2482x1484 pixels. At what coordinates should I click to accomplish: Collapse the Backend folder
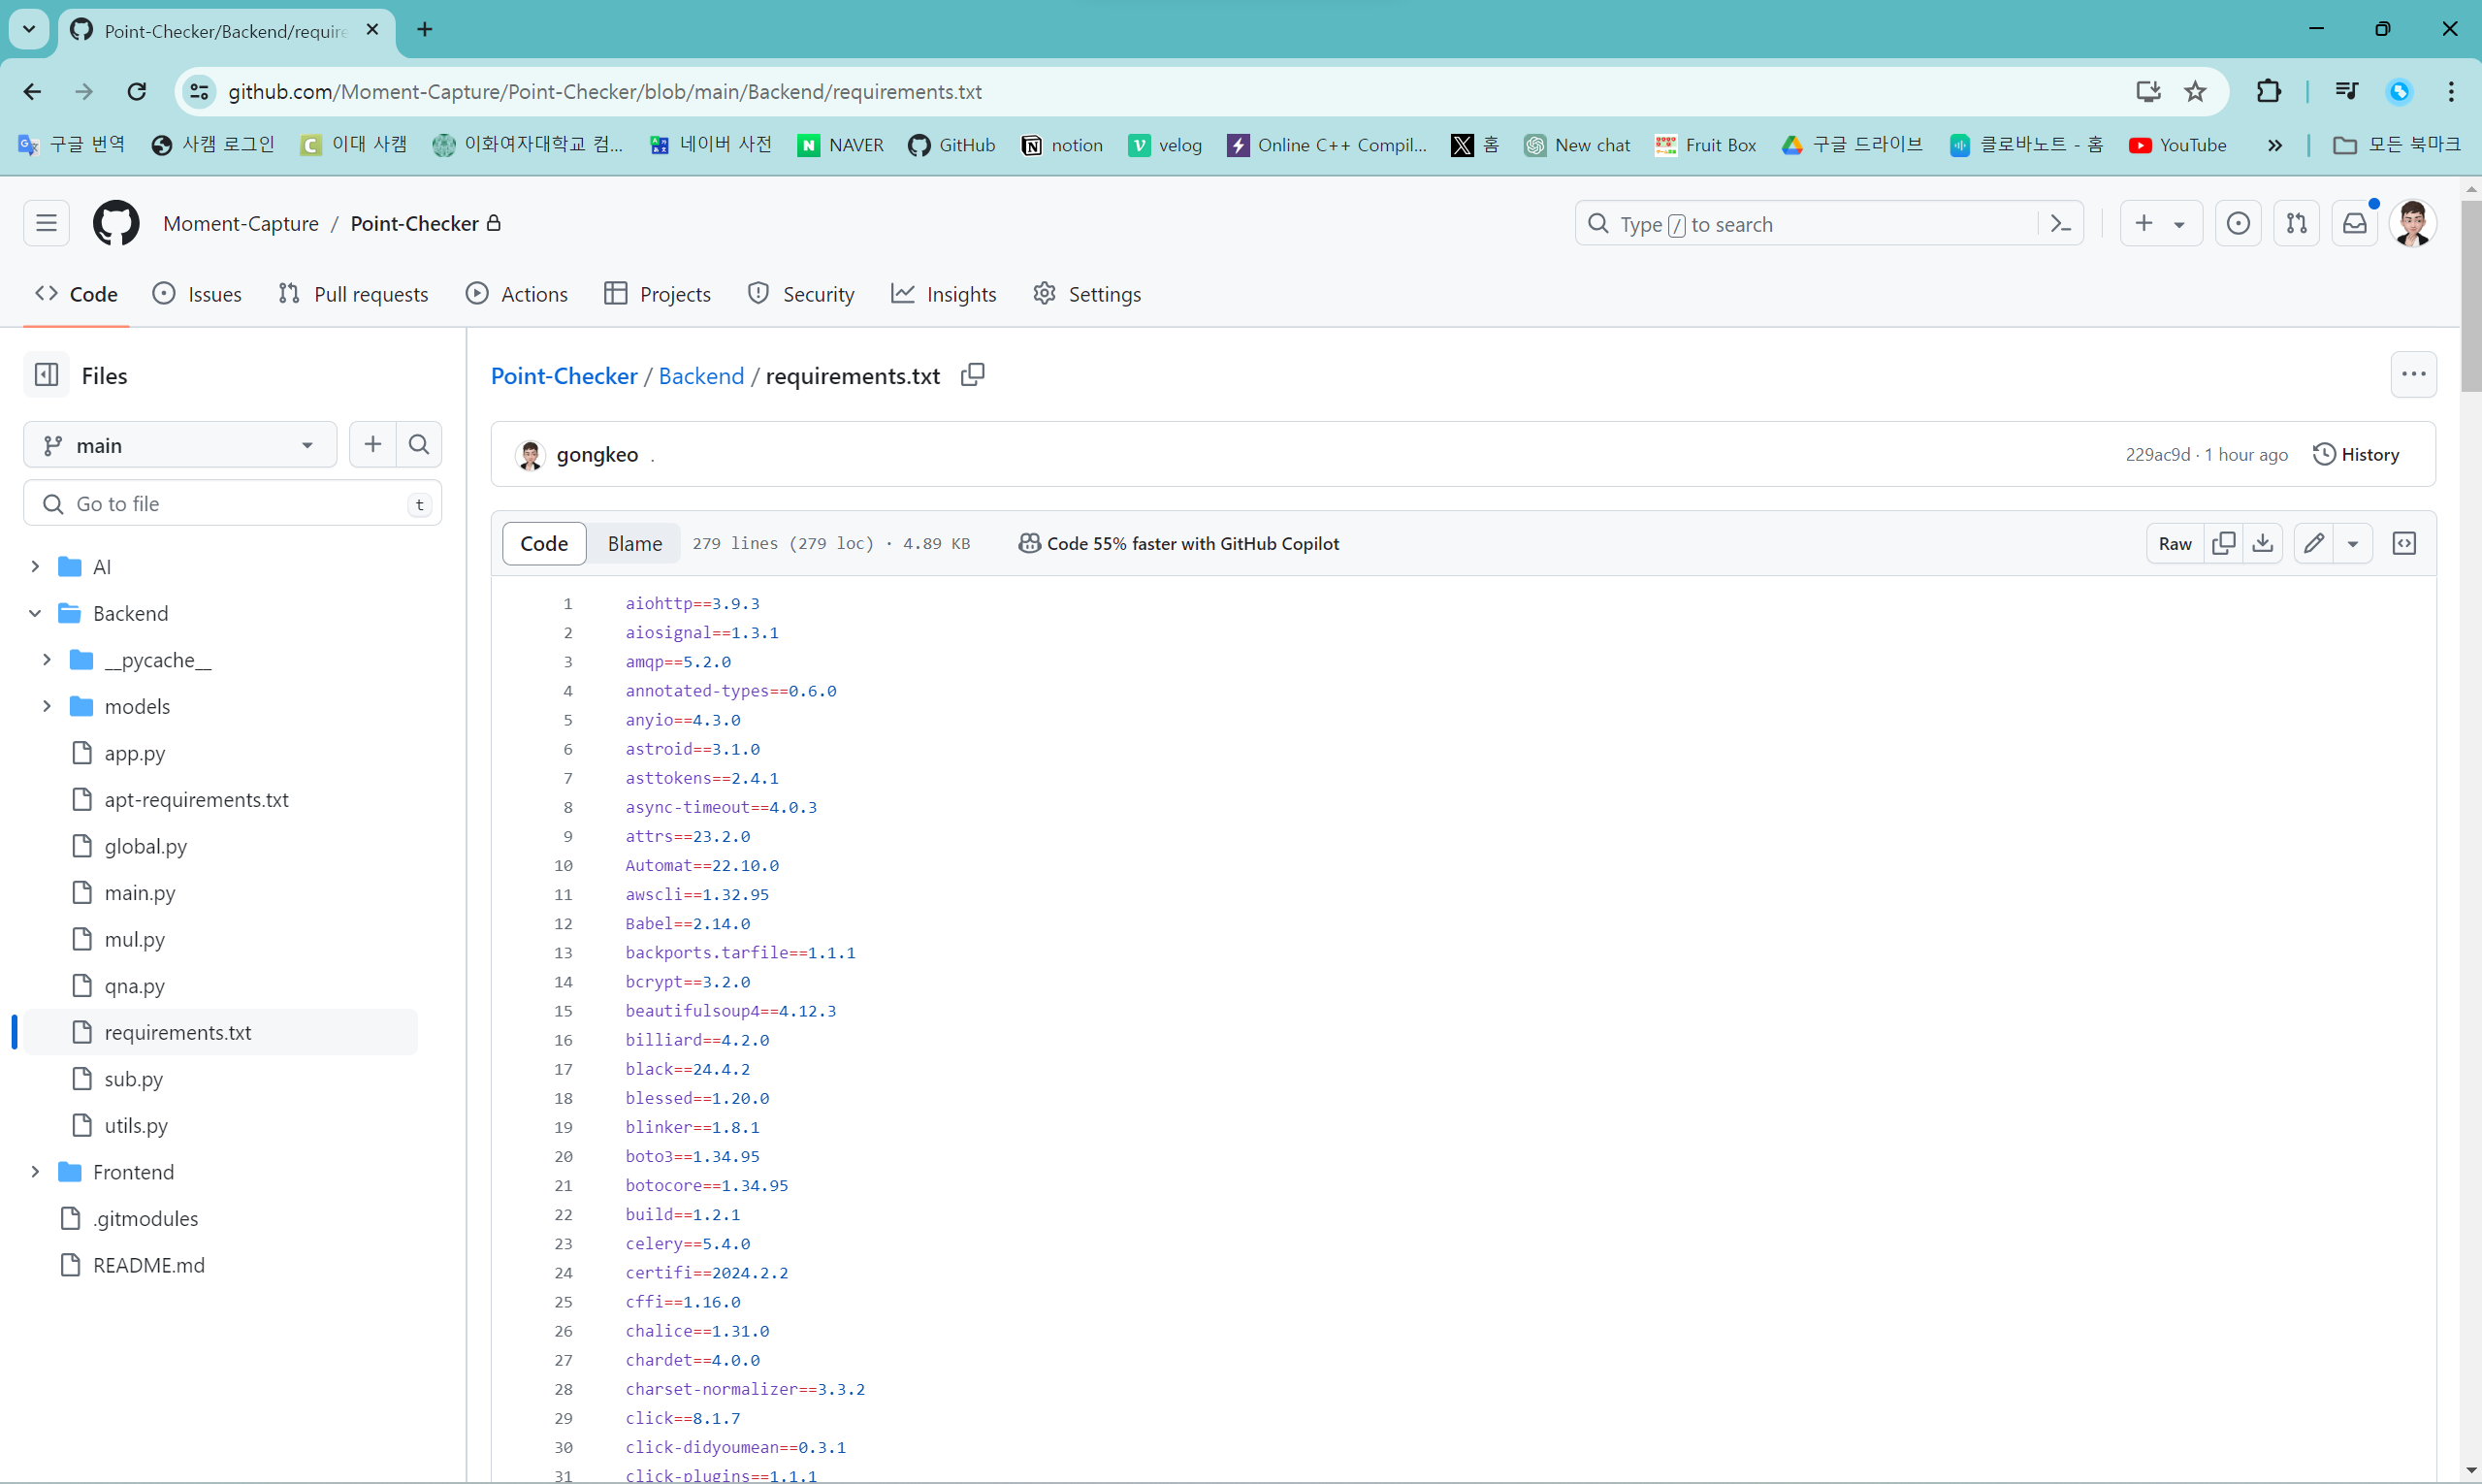click(35, 613)
